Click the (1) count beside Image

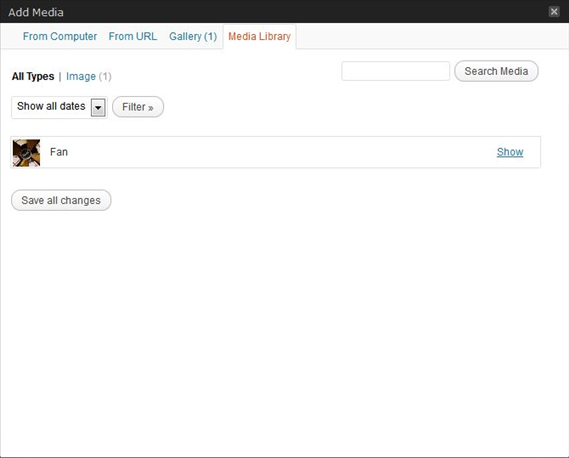pyautogui.click(x=105, y=76)
